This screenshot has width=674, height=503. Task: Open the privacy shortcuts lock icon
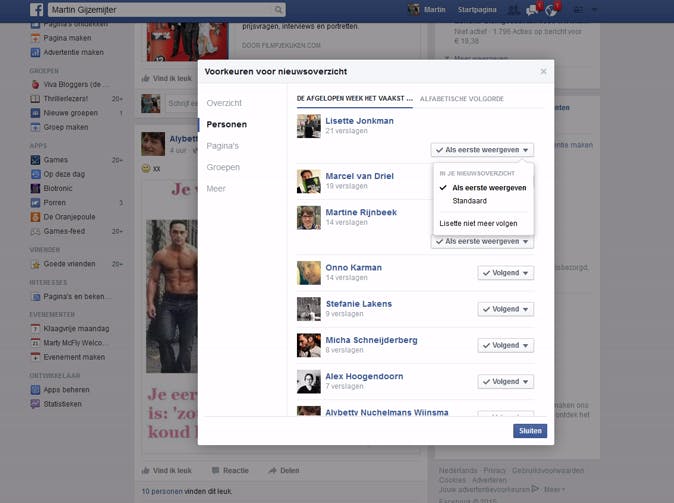click(579, 9)
